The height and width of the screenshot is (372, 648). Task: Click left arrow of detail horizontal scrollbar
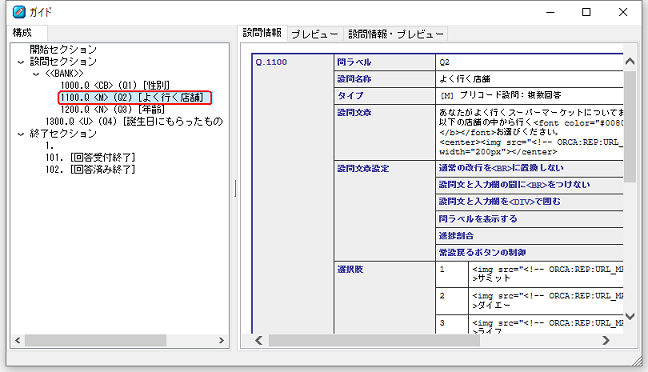(259, 340)
